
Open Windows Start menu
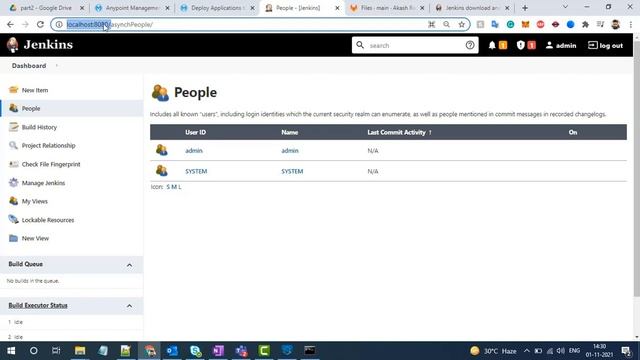pos(11,351)
